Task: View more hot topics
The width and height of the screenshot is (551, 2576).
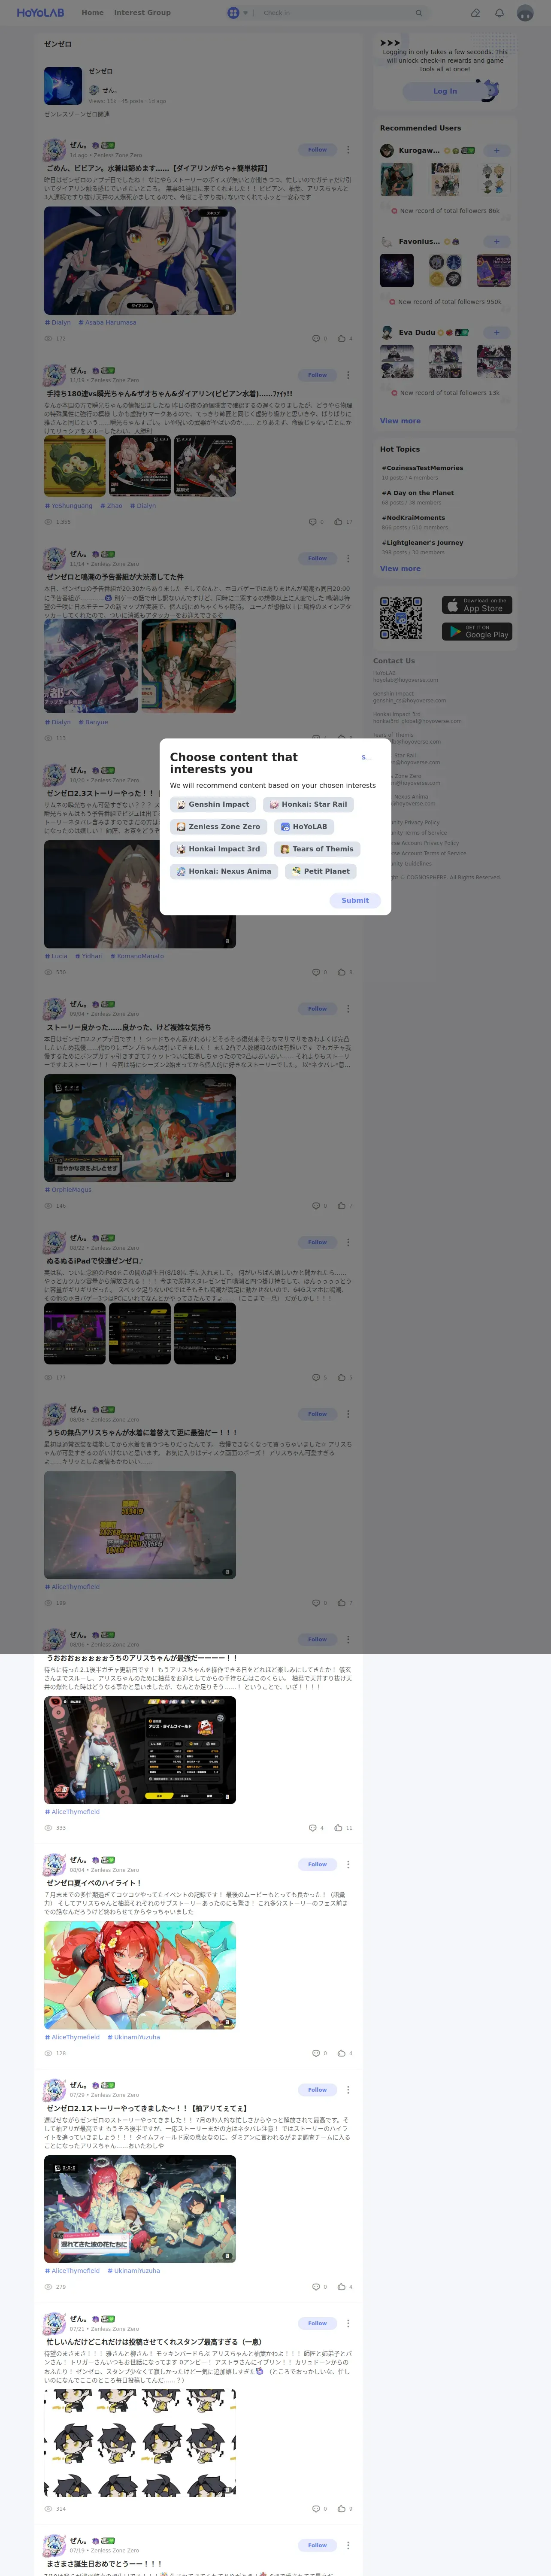Action: pos(400,568)
